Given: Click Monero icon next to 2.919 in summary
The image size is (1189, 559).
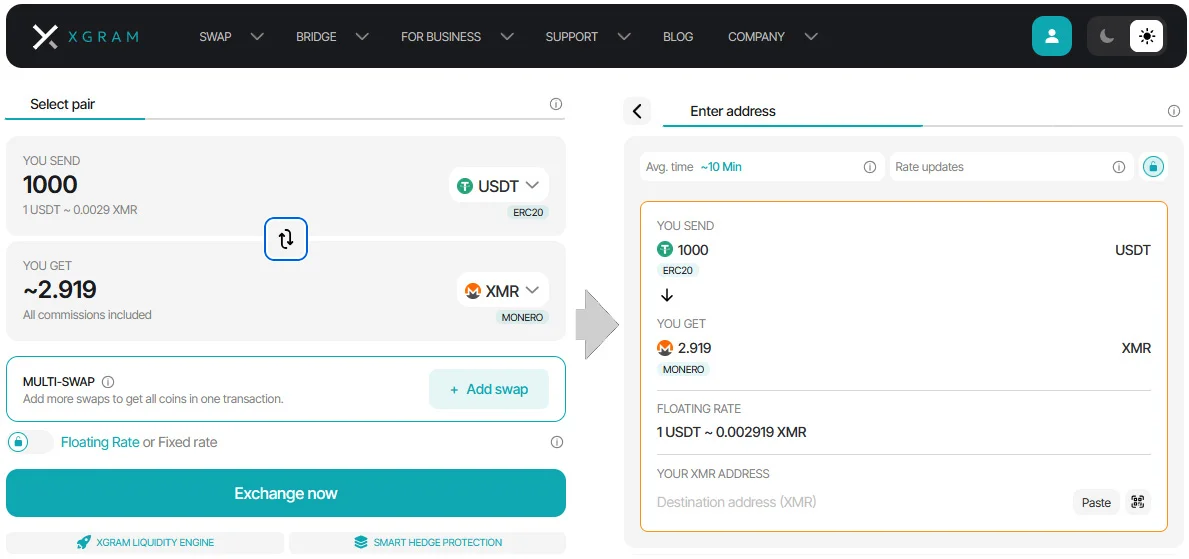Looking at the screenshot, I should (665, 348).
